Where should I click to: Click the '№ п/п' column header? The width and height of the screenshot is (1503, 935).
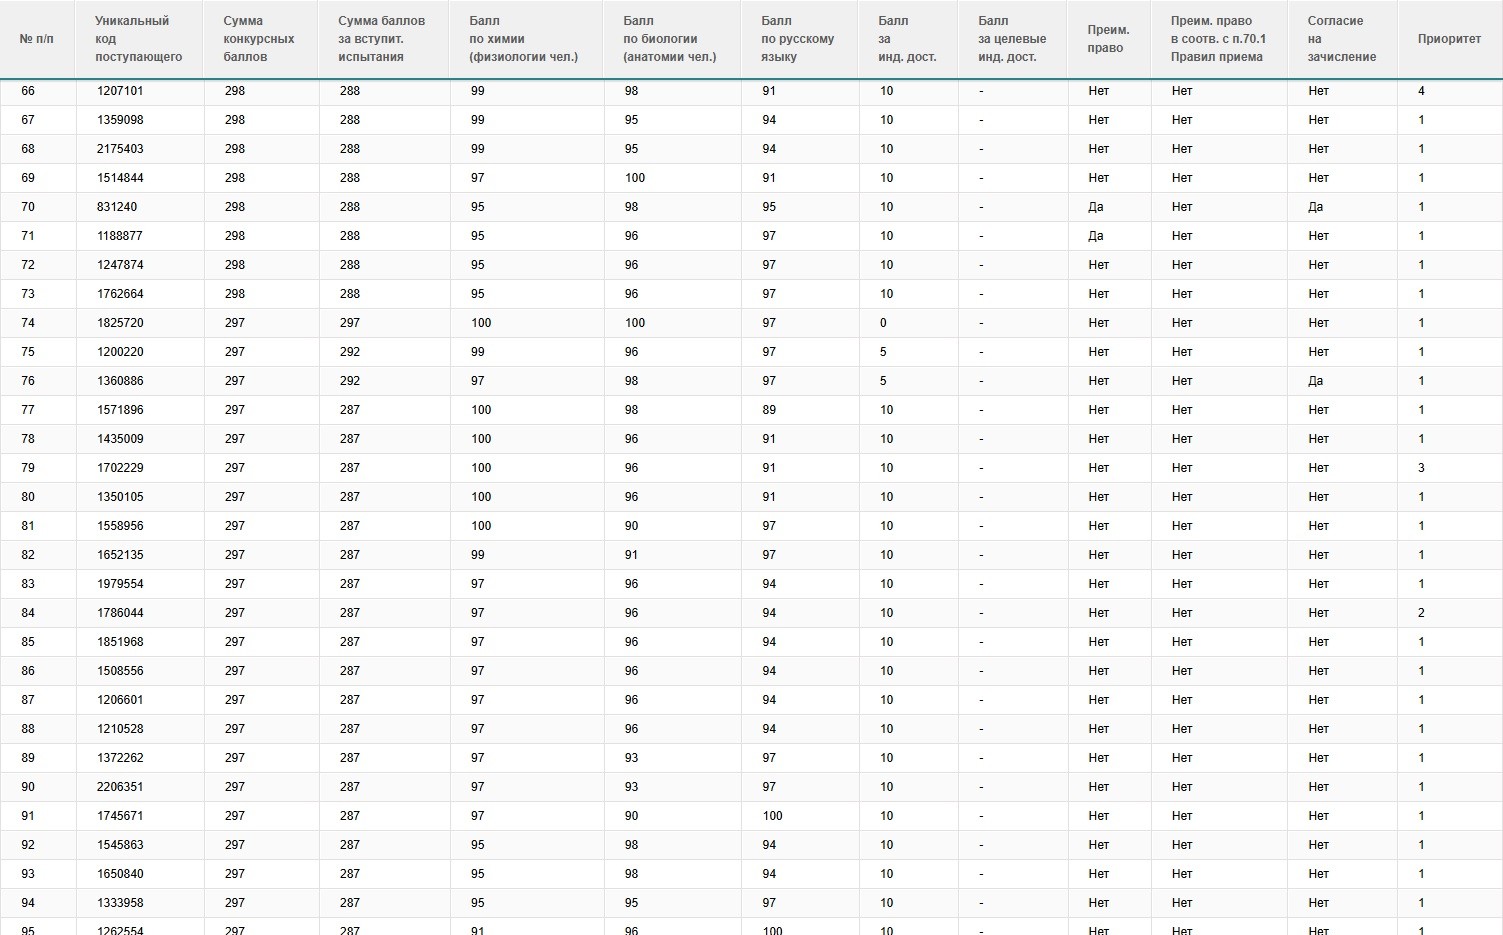click(x=37, y=39)
